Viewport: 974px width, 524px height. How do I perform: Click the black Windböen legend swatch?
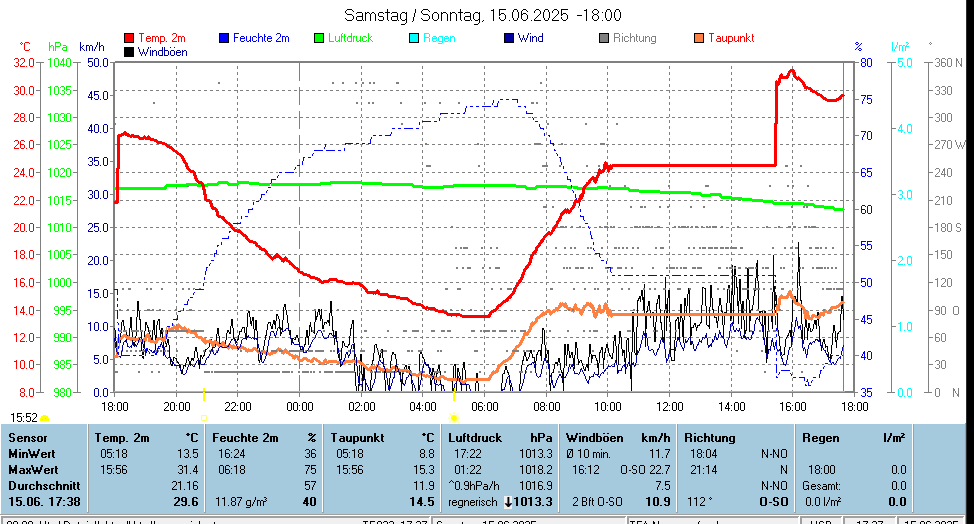(x=129, y=52)
